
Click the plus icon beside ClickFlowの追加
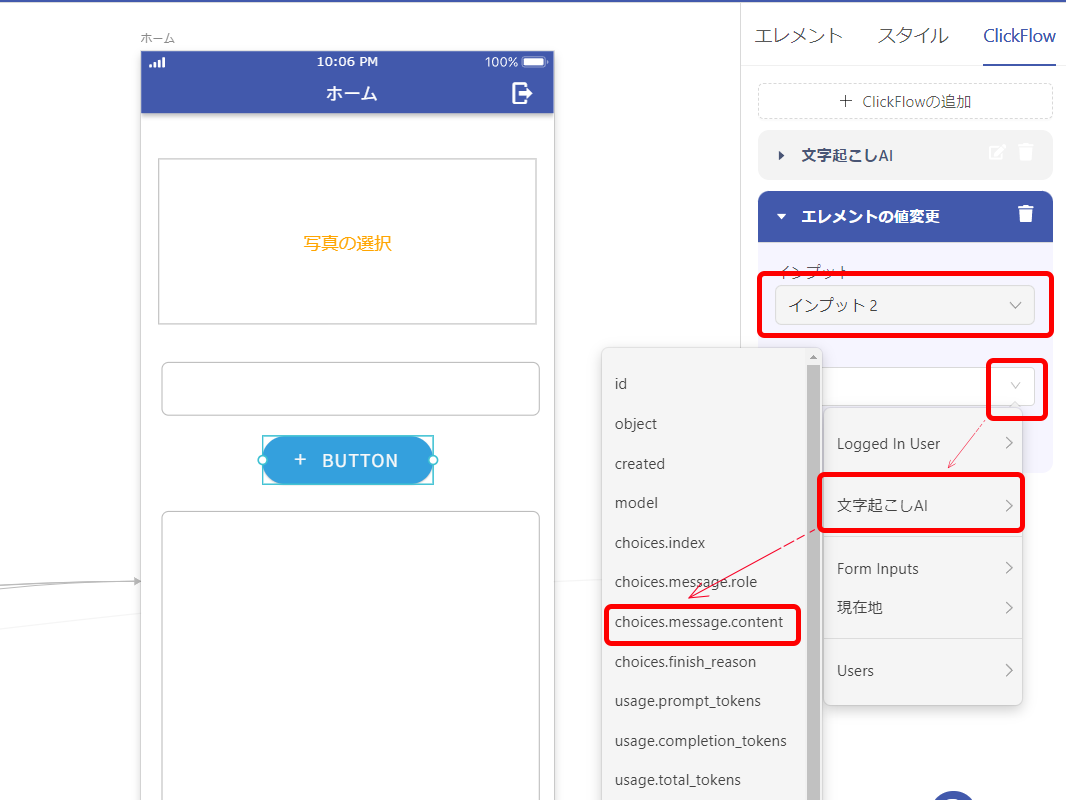(x=845, y=101)
